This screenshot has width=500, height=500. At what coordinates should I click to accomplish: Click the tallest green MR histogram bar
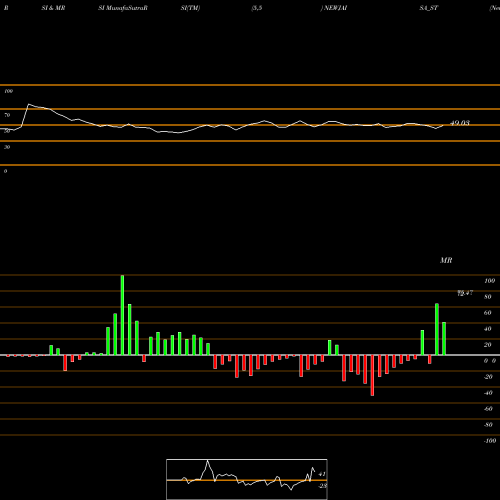click(x=122, y=315)
